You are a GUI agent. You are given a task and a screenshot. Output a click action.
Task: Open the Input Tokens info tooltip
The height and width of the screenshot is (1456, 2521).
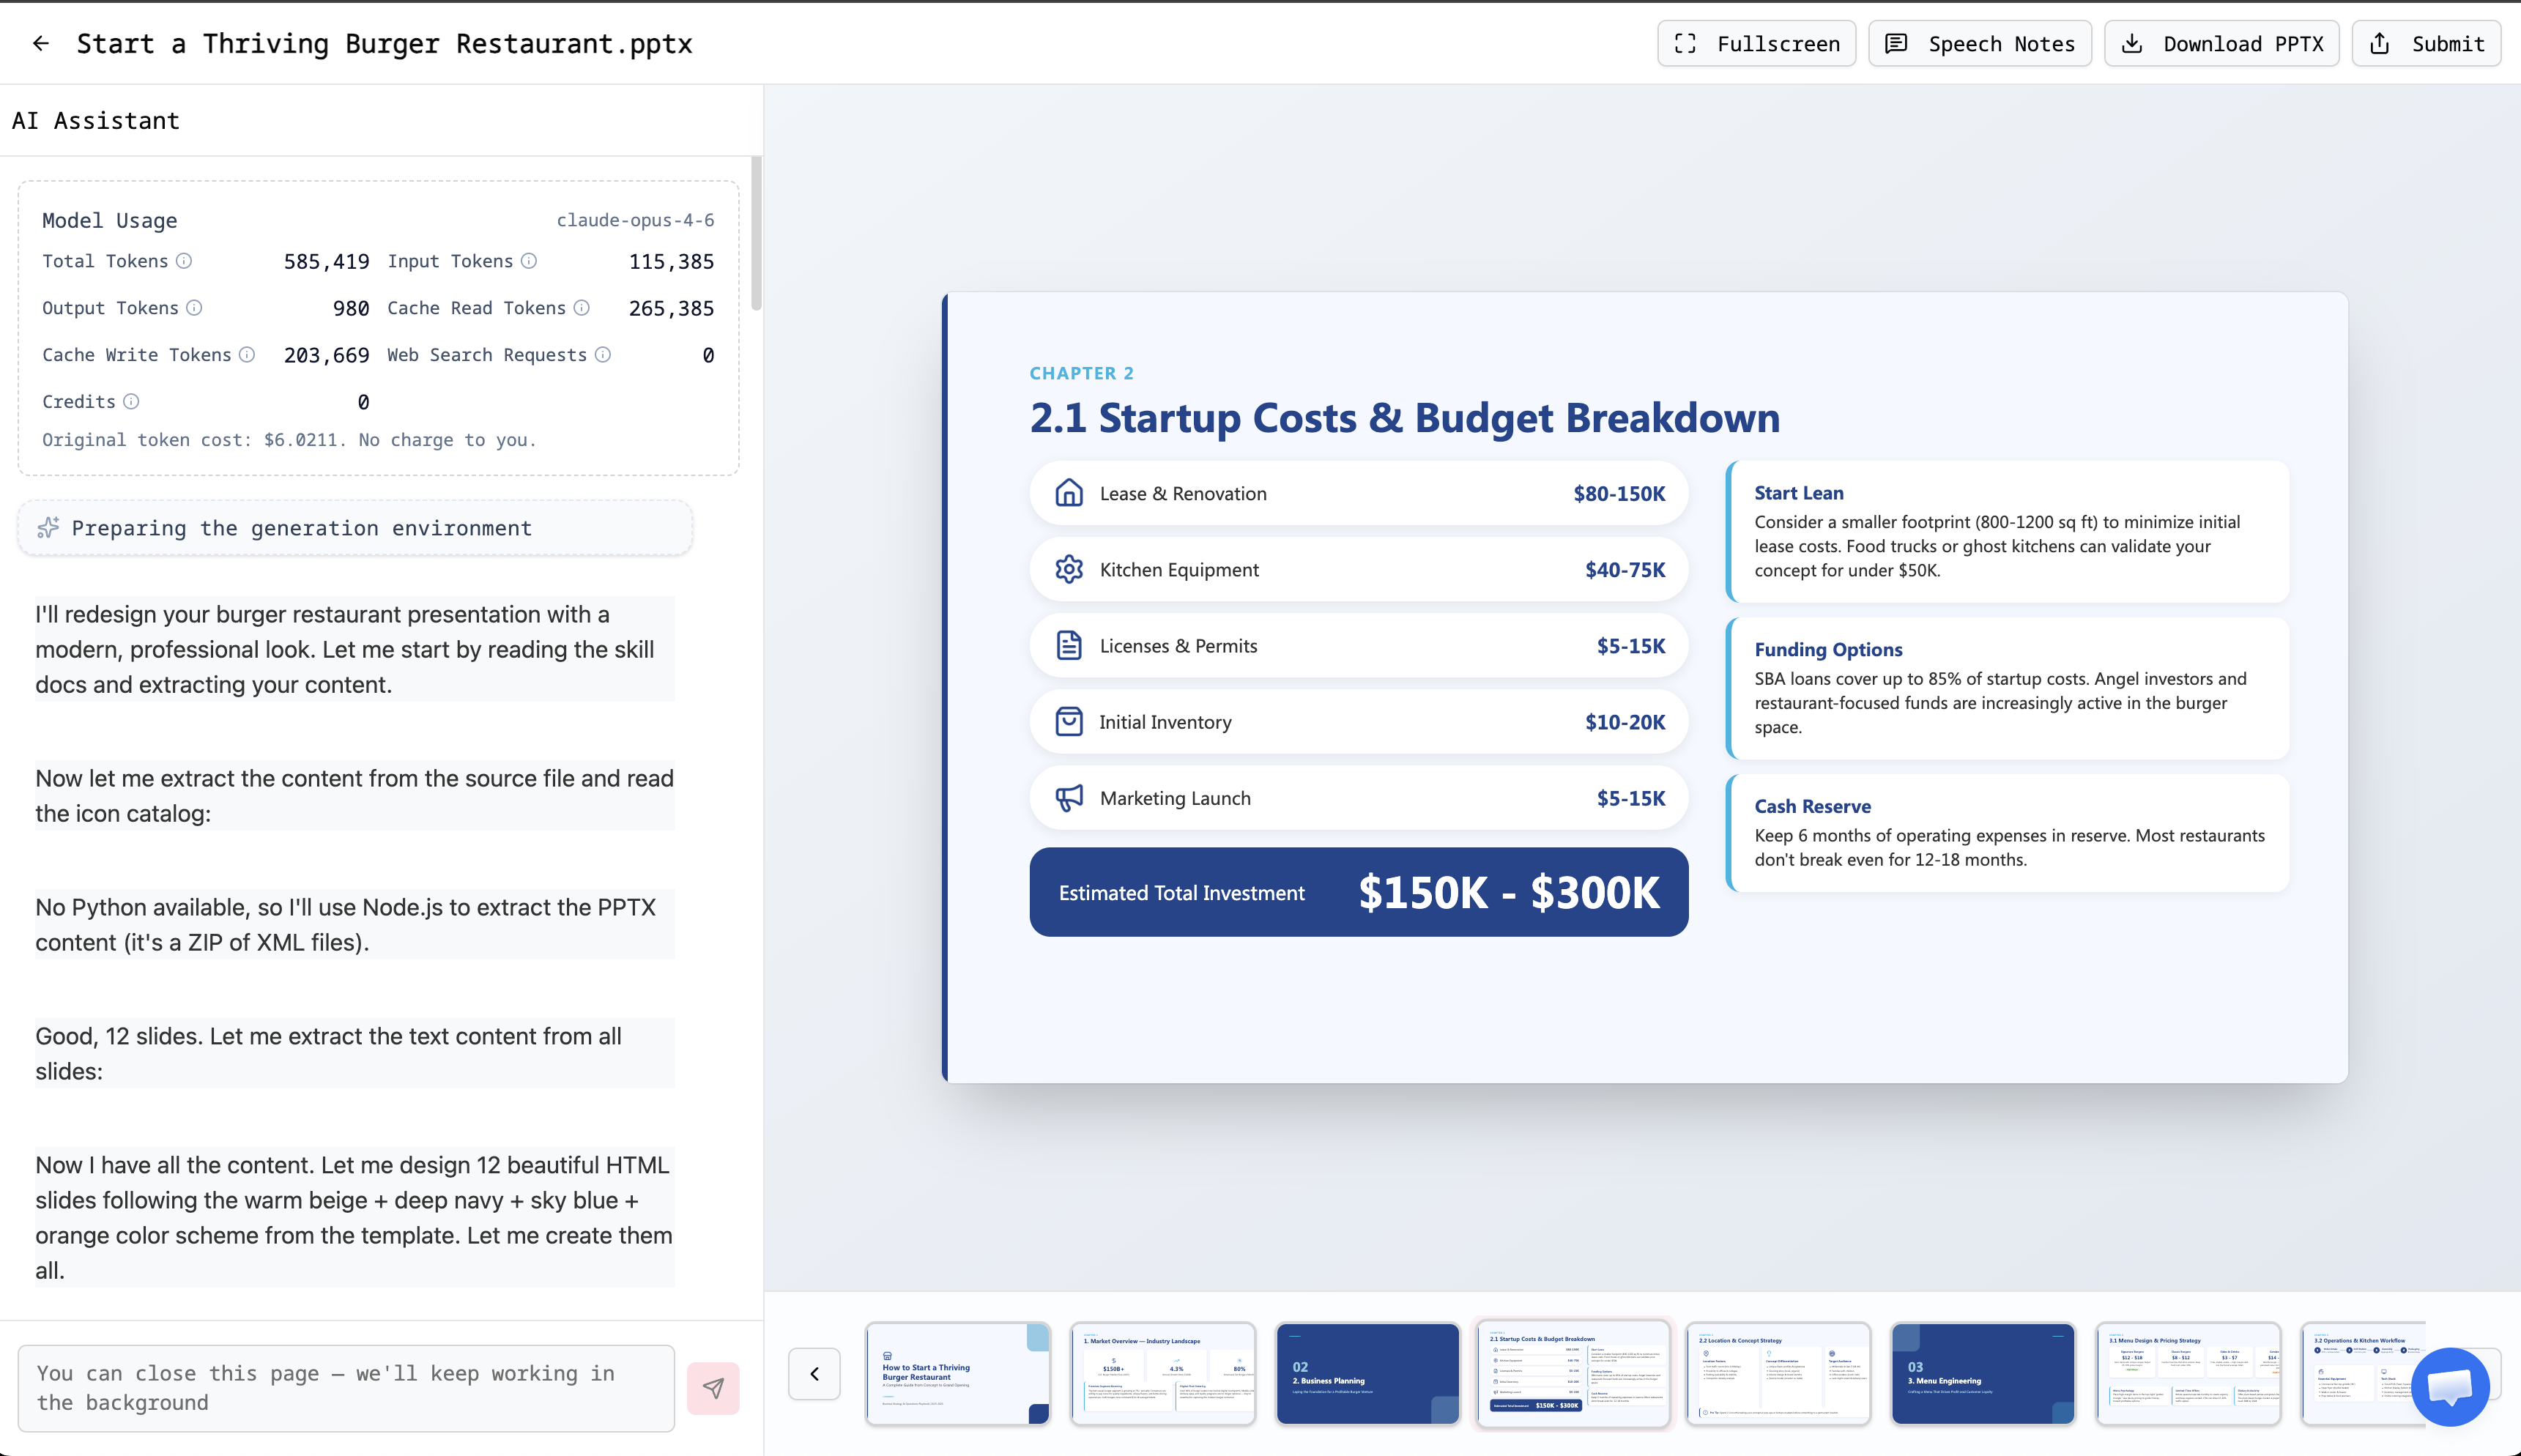pos(528,261)
